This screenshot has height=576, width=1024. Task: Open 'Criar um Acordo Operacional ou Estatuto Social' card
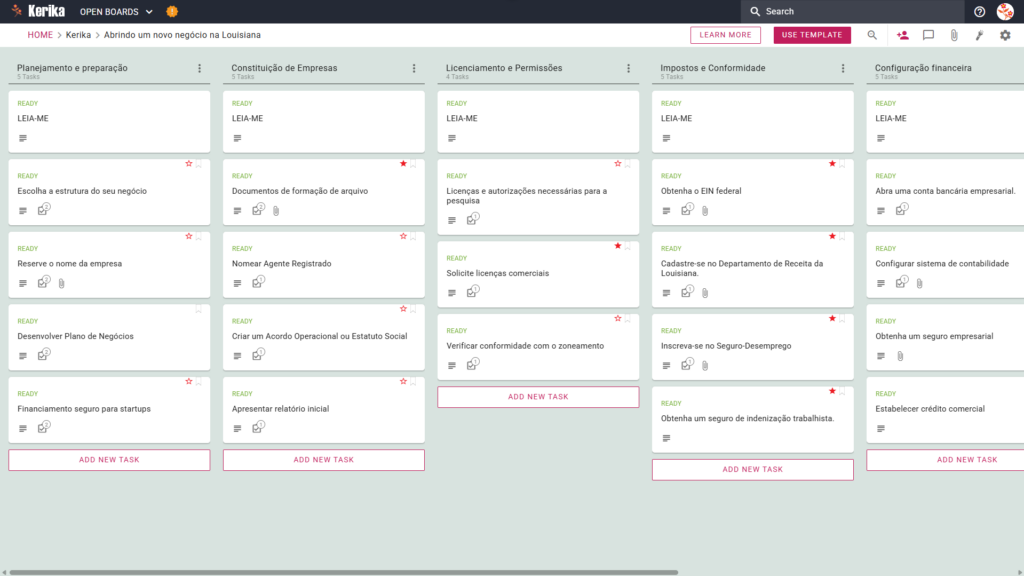(x=324, y=337)
